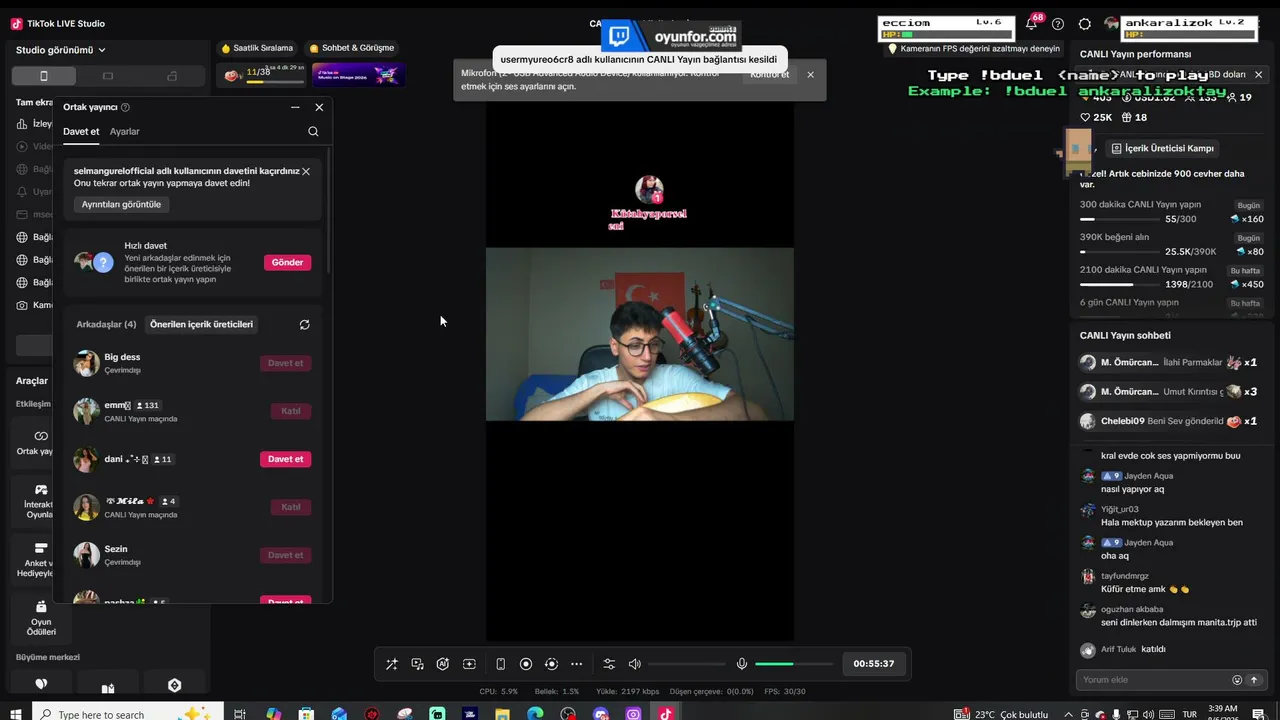Image resolution: width=1280 pixels, height=720 pixels.
Task: Open the İçerik Üreticisi Kampı button
Action: point(1163,148)
